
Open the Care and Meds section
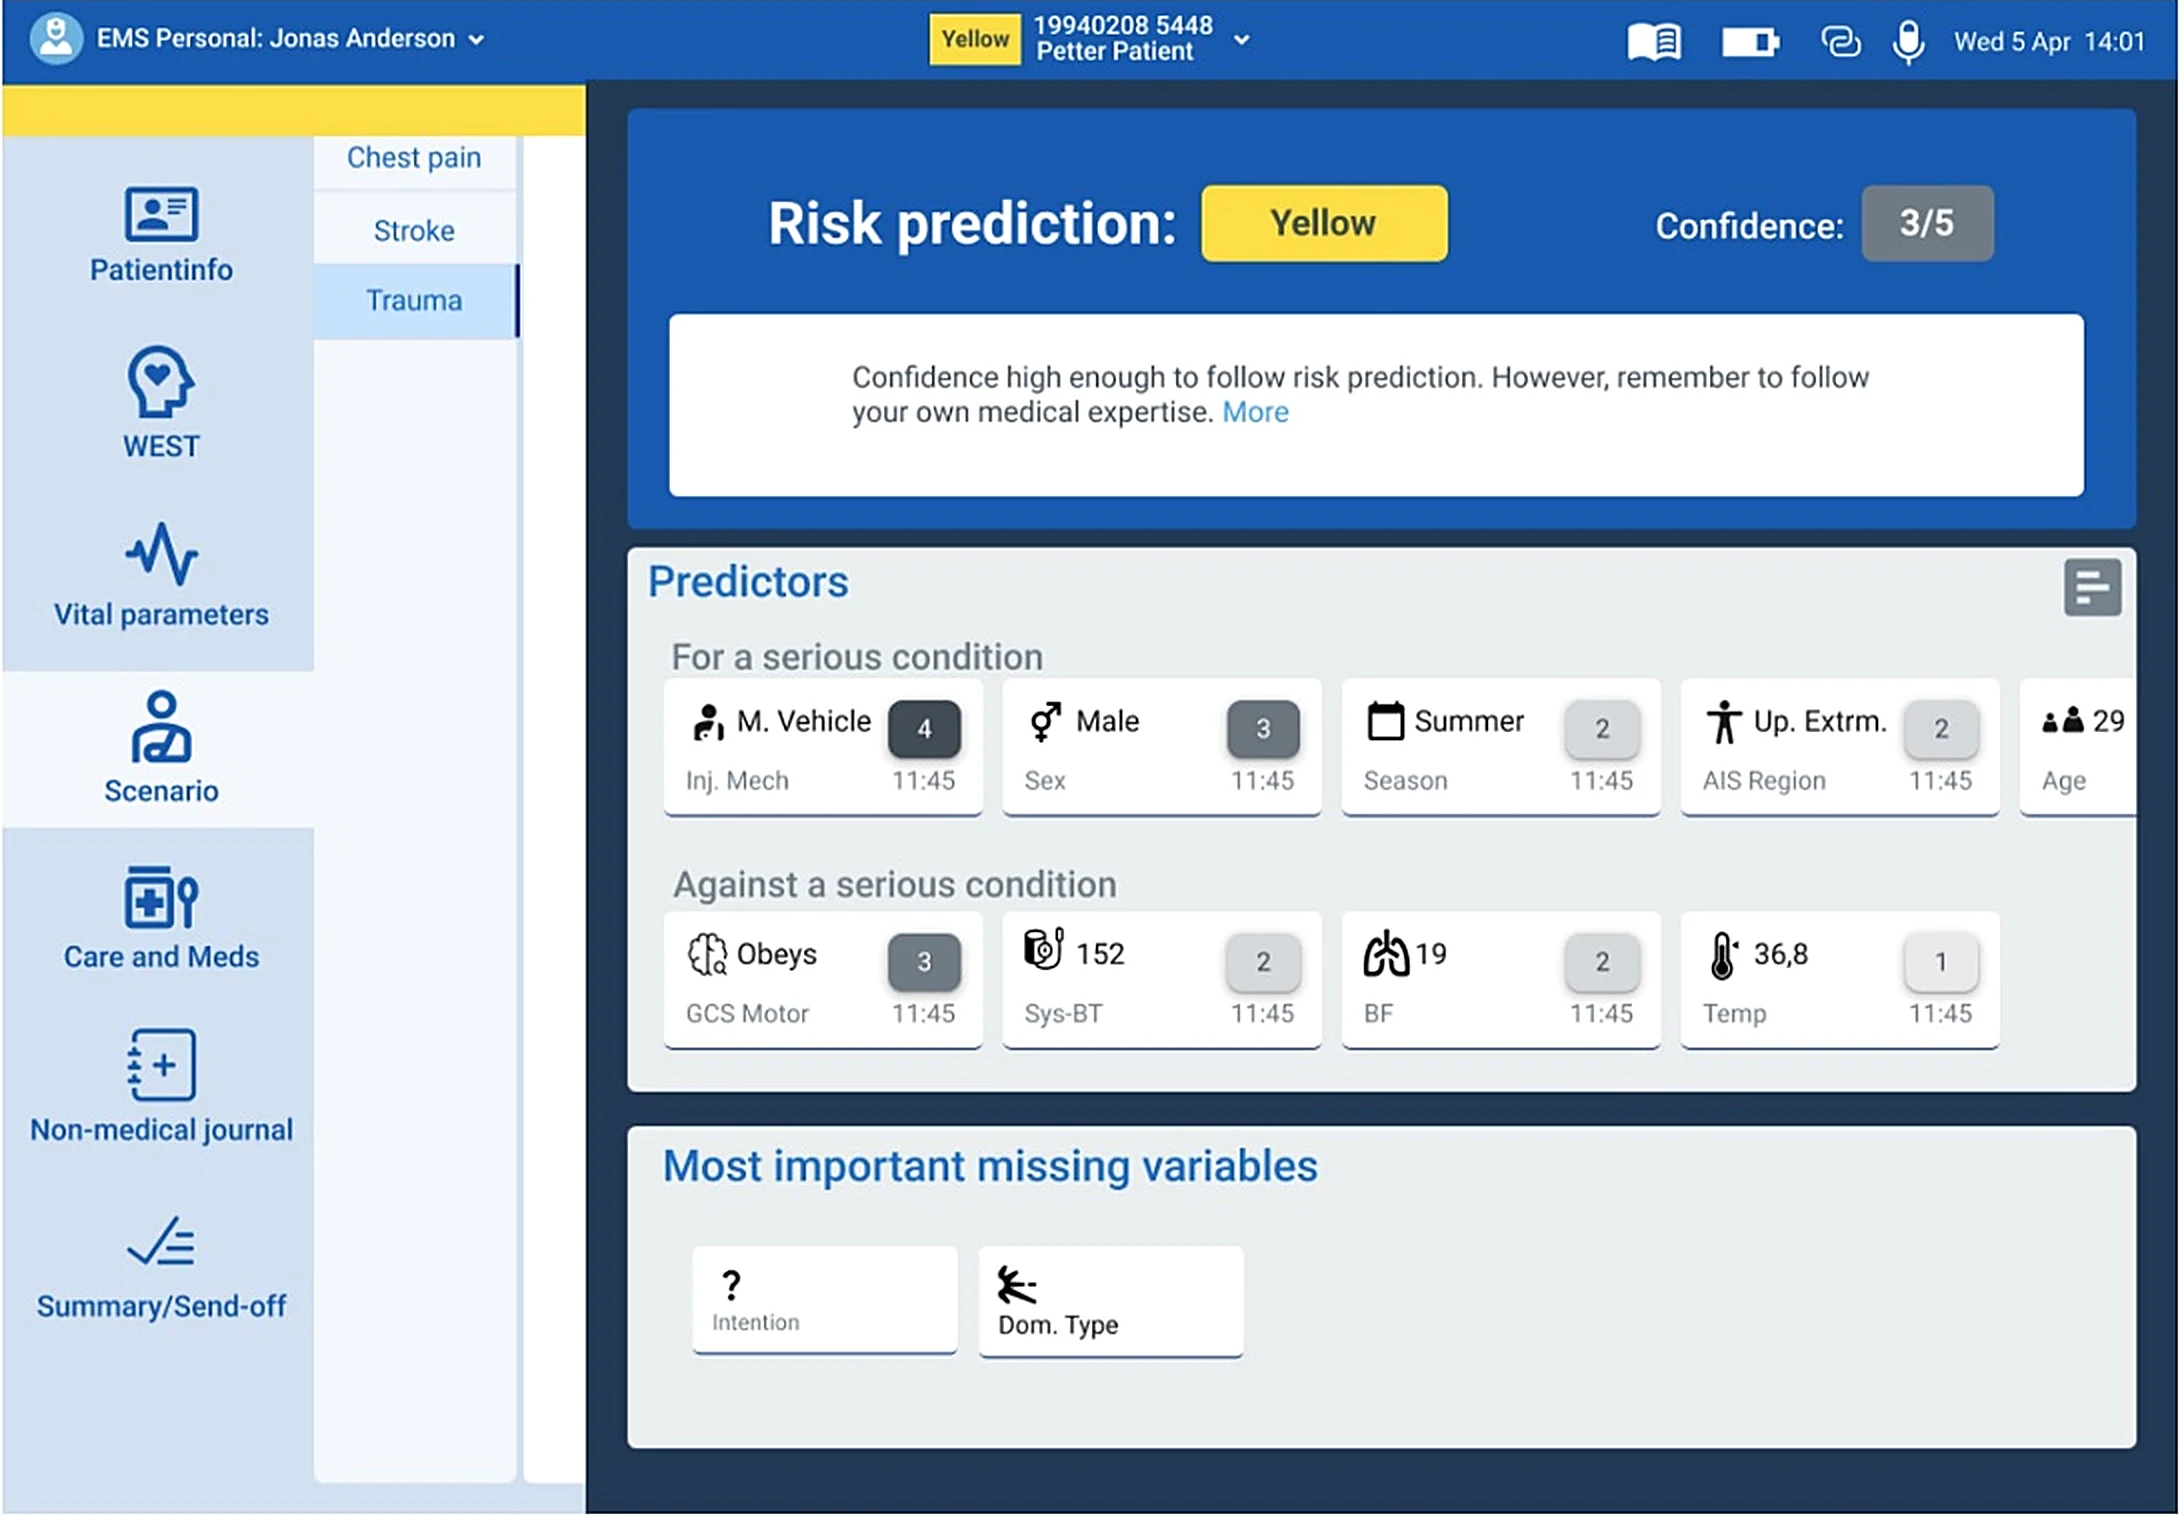tap(160, 918)
